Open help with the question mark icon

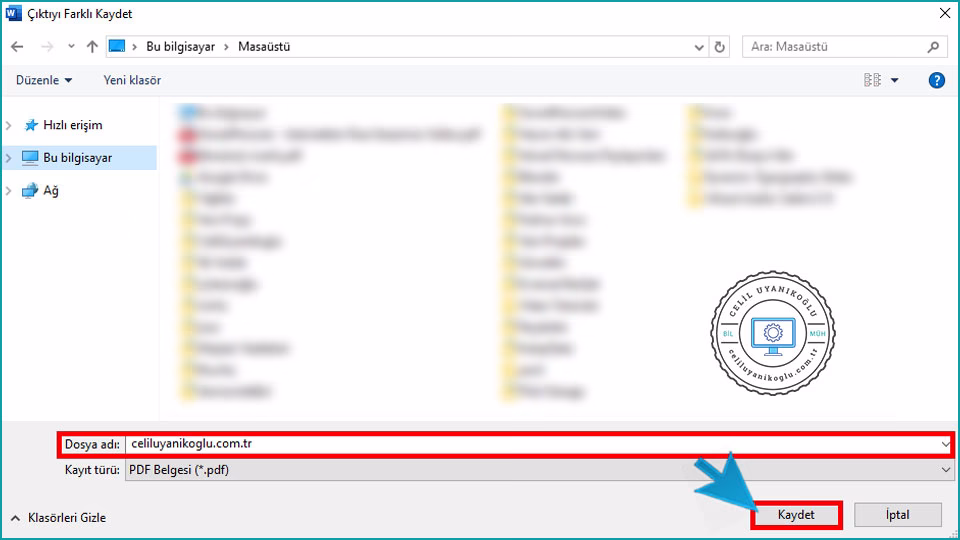tap(936, 80)
